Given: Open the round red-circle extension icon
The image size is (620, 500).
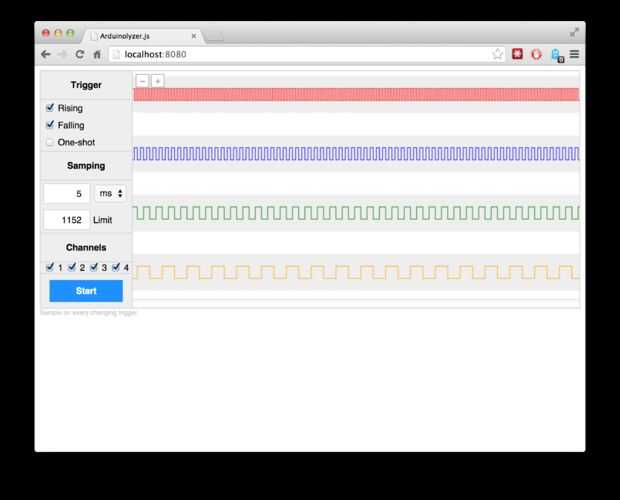Looking at the screenshot, I should [x=536, y=54].
